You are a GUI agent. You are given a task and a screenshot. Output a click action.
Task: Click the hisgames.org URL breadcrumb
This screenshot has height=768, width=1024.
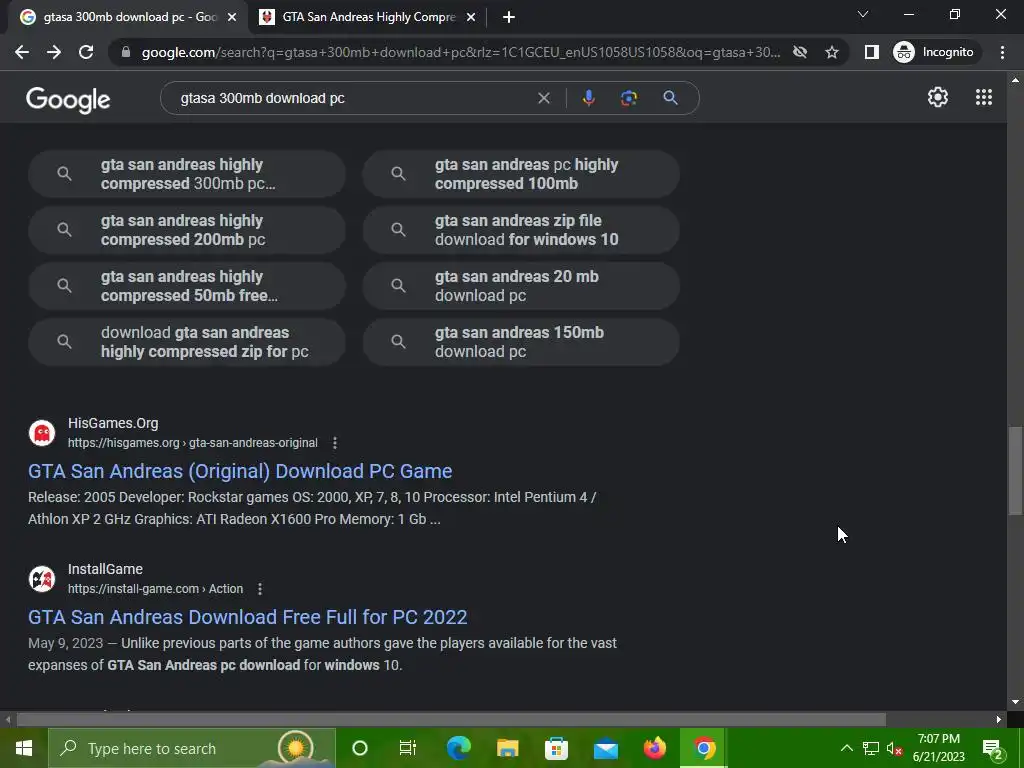point(193,443)
